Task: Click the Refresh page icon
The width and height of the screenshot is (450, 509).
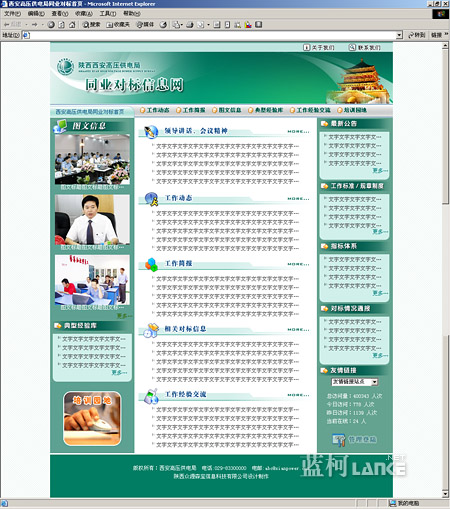Action: point(61,25)
